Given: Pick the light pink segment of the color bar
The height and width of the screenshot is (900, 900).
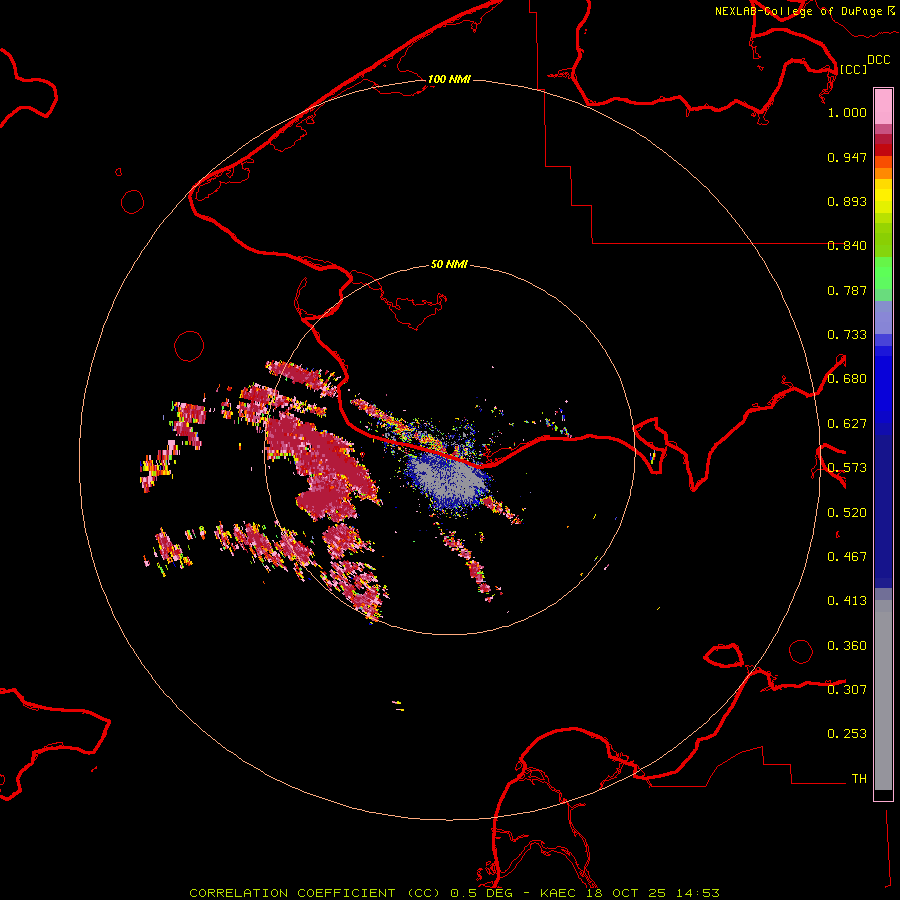Looking at the screenshot, I should click(883, 107).
